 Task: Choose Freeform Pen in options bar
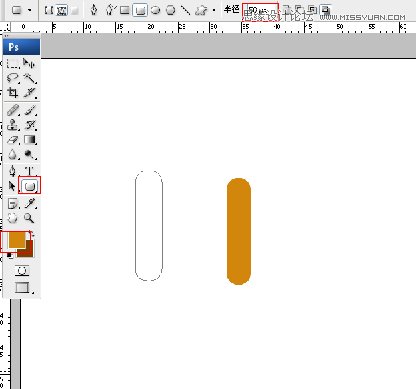(x=110, y=10)
